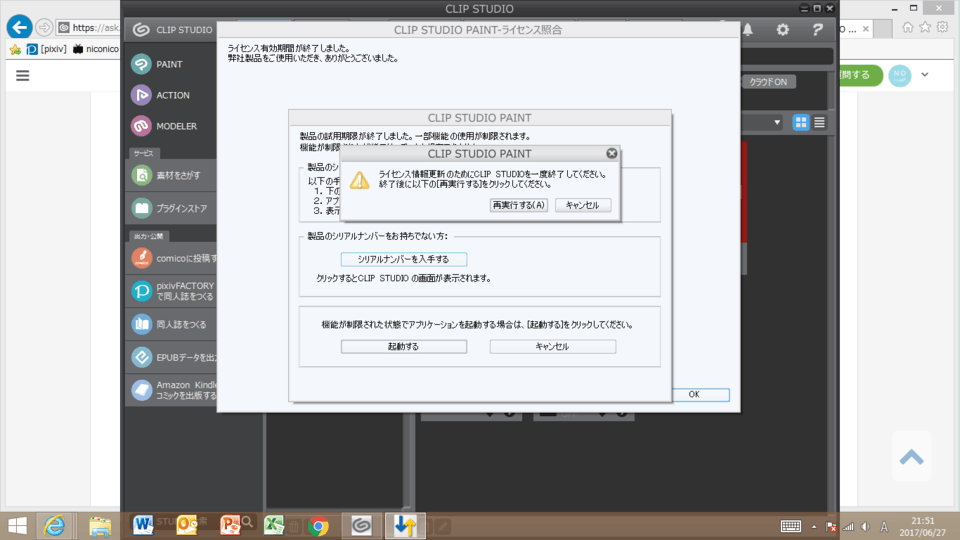Open MODELER in the sidebar

tap(141, 126)
